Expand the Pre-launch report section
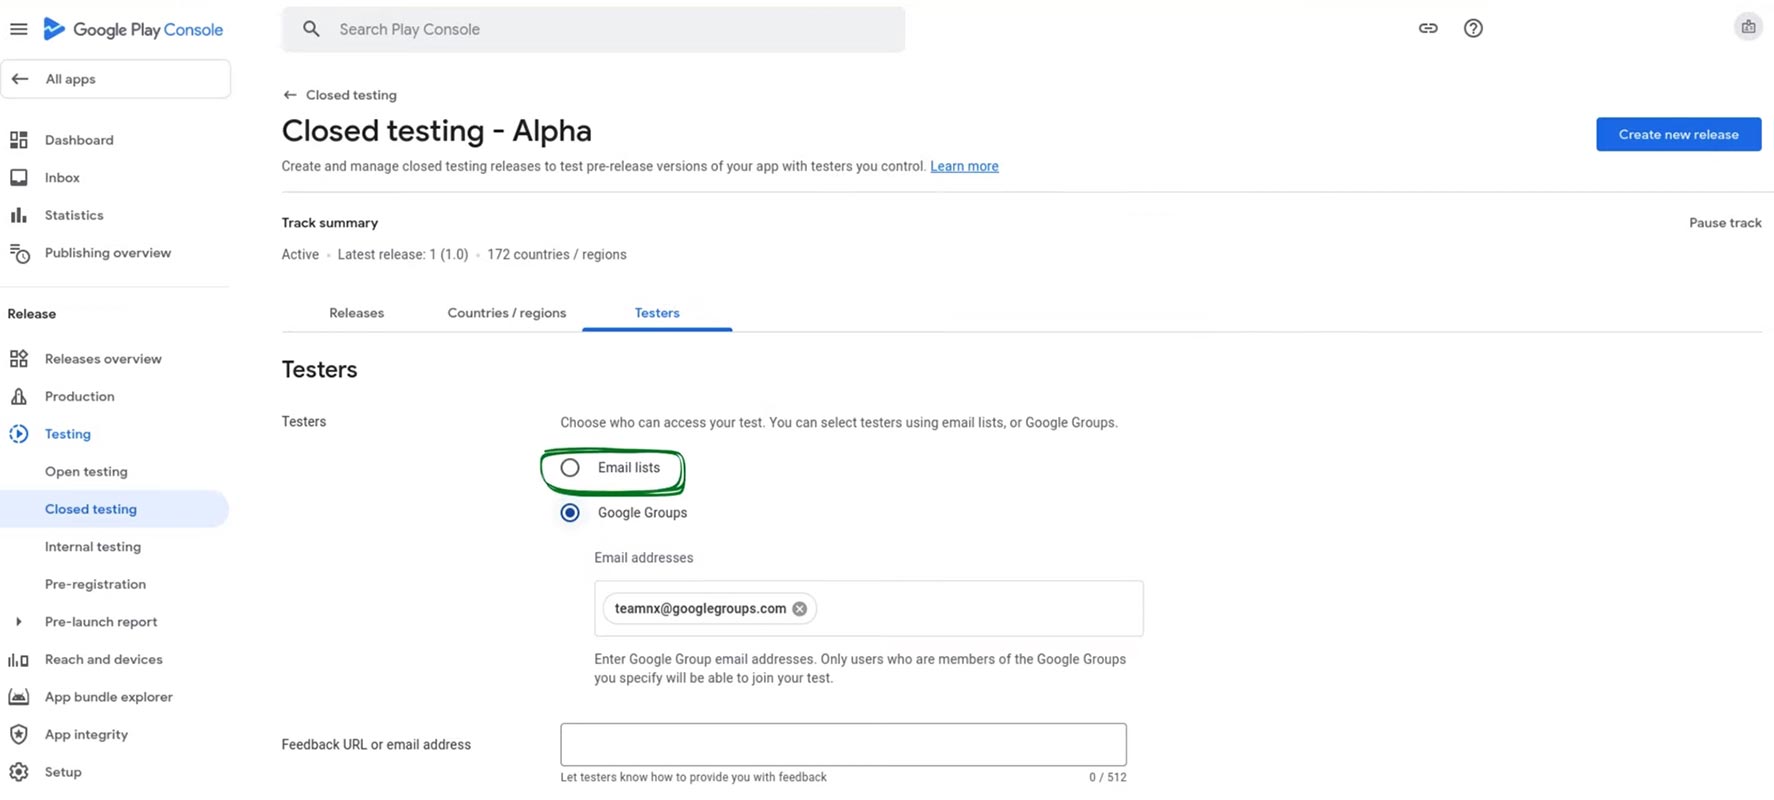Screen dimensions: 1774x800 (x=18, y=622)
